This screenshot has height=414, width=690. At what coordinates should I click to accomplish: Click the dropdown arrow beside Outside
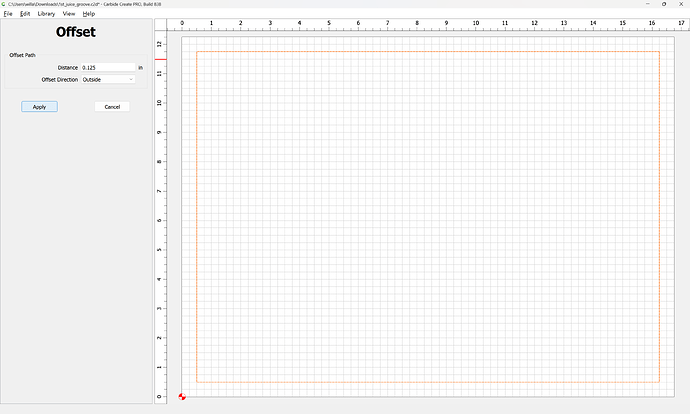(131, 79)
